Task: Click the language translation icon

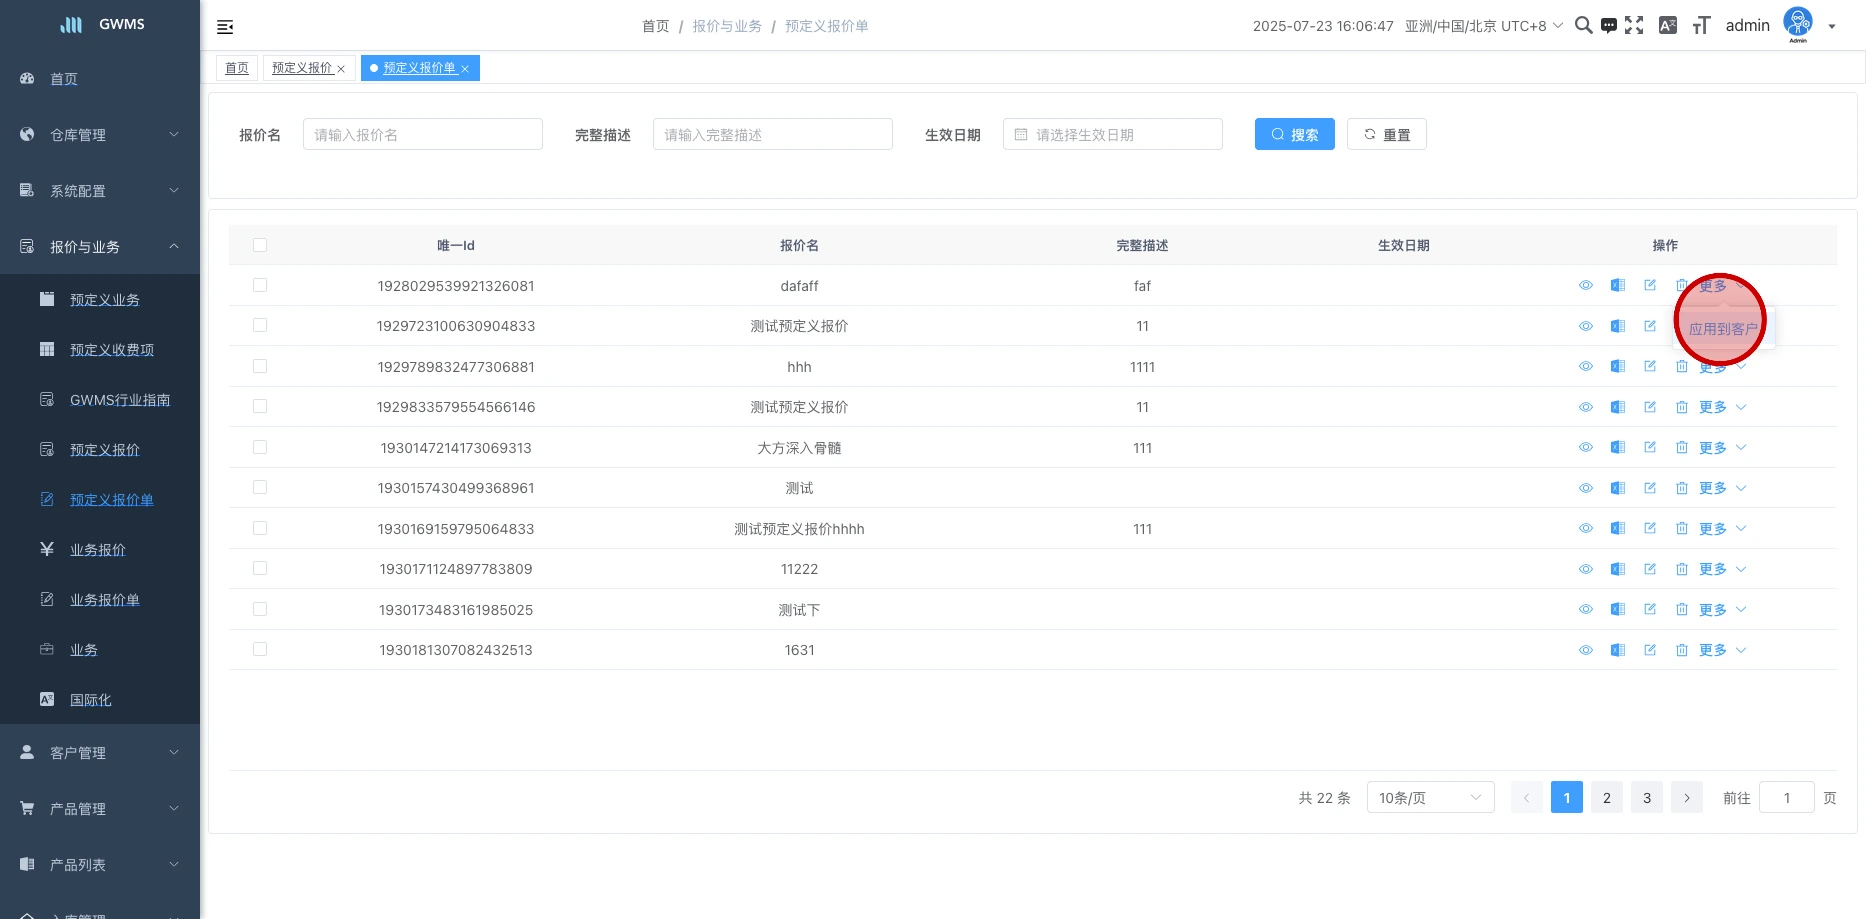Action: tap(1667, 26)
